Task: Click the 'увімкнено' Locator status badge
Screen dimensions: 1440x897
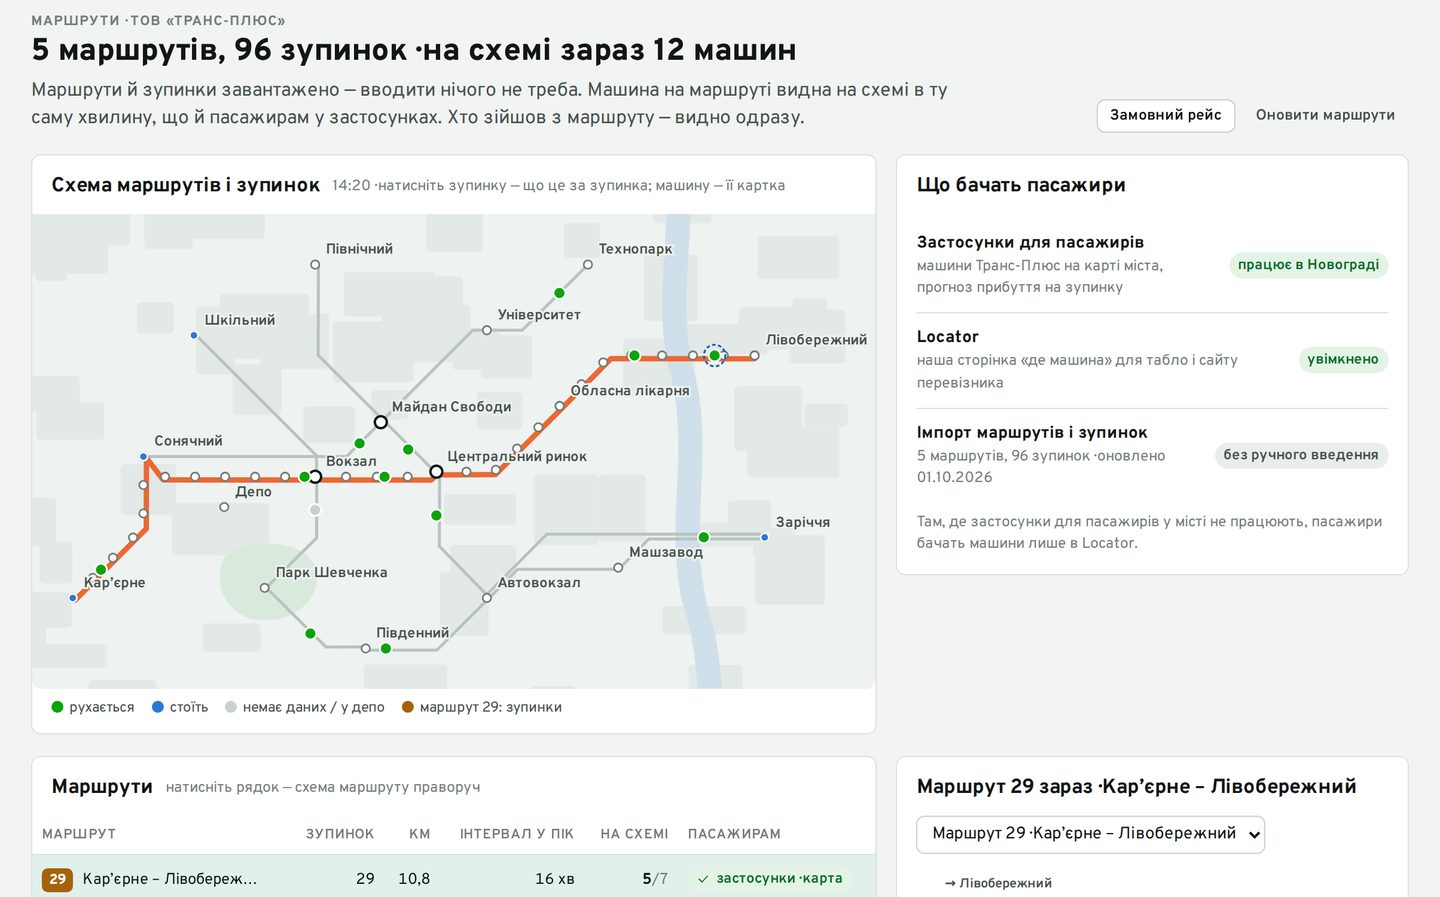Action: pyautogui.click(x=1343, y=359)
